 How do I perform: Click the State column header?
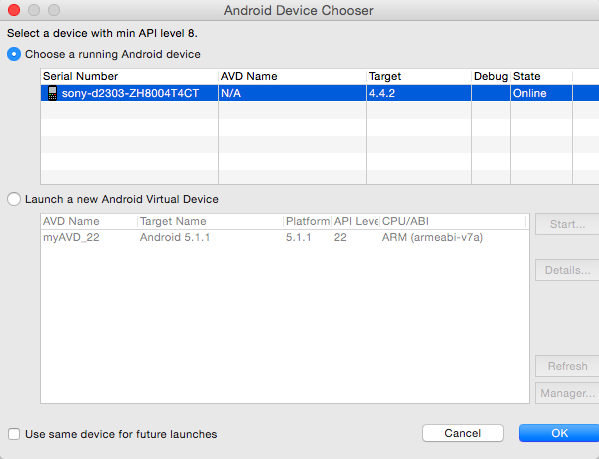541,76
